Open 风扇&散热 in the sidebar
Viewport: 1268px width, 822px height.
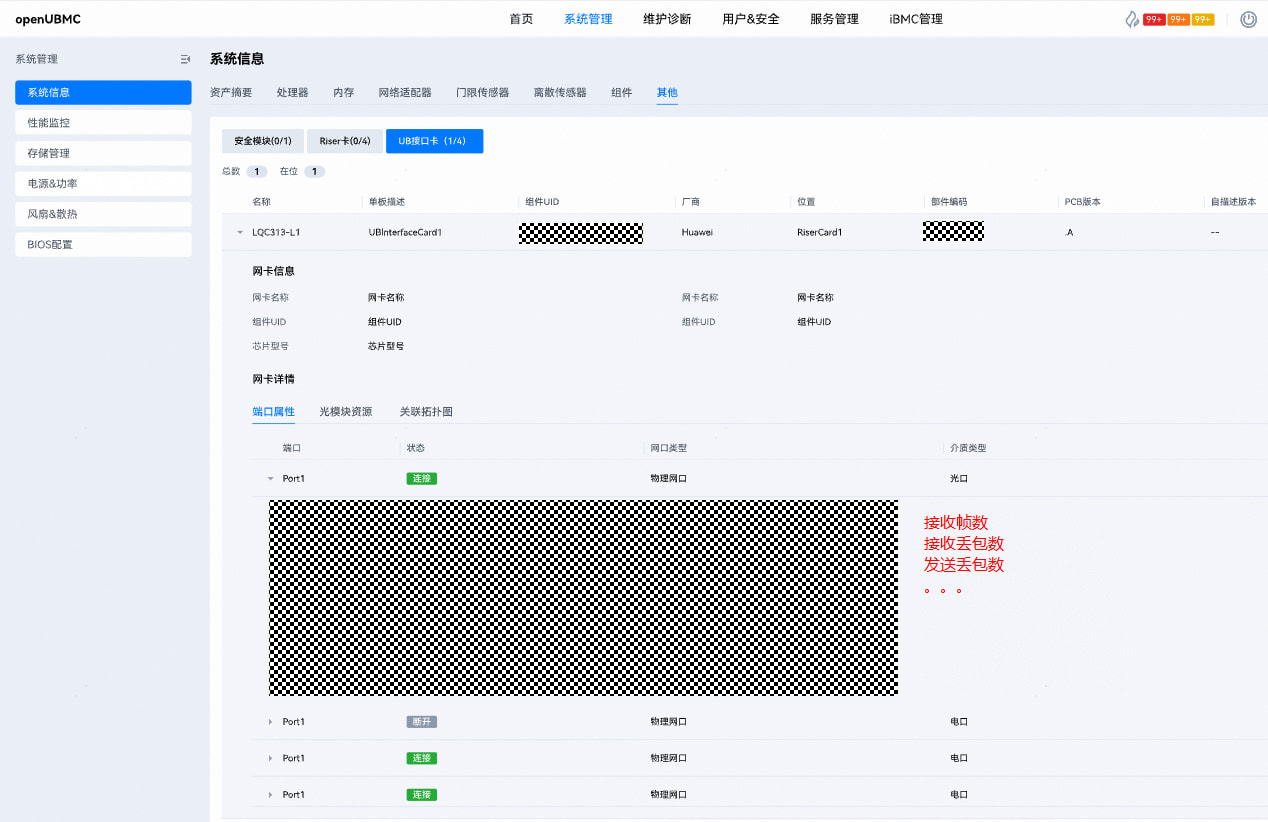(103, 214)
